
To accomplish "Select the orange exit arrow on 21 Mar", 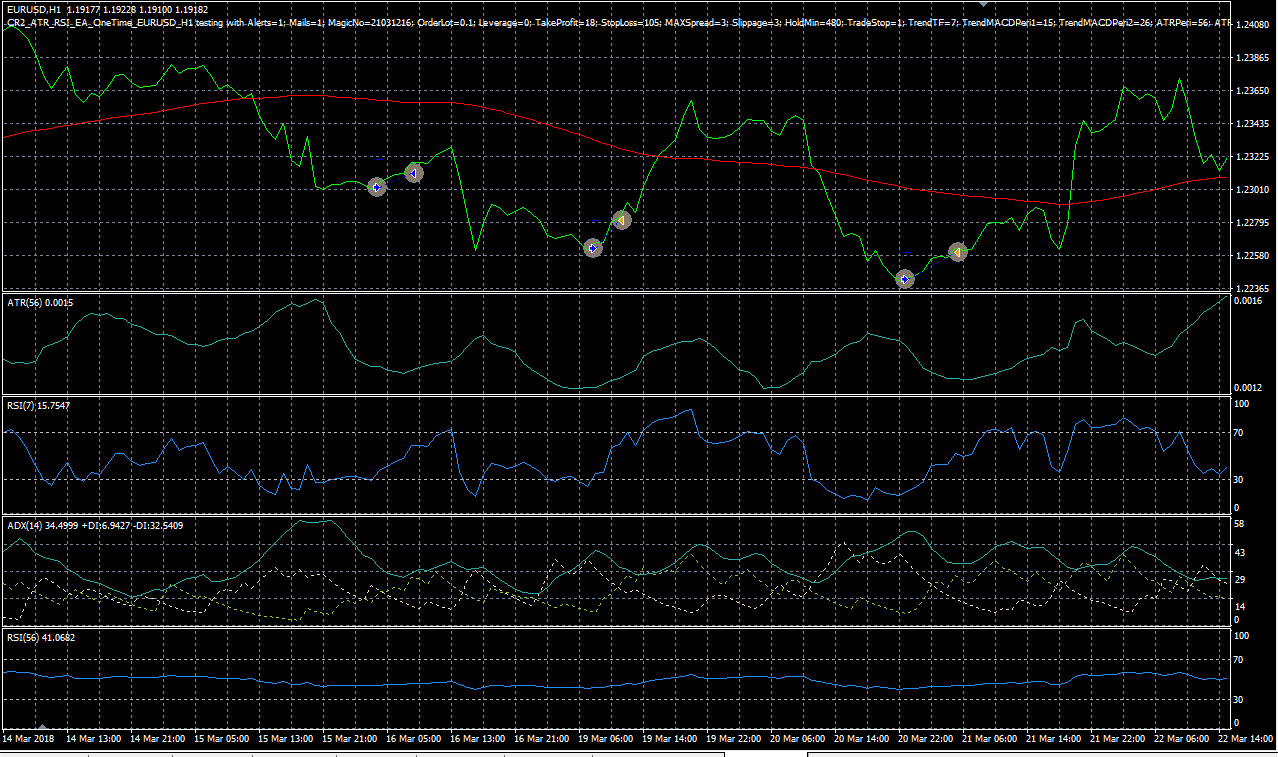I will [957, 253].
